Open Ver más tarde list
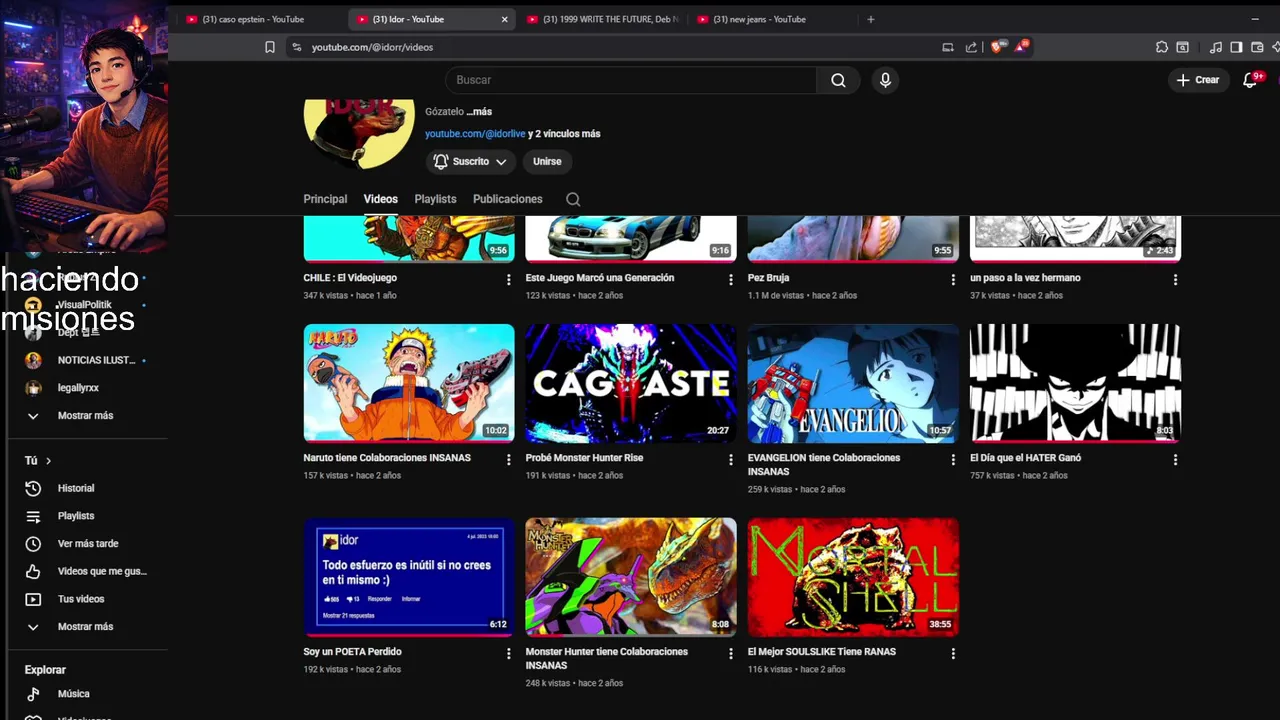 pyautogui.click(x=86, y=544)
